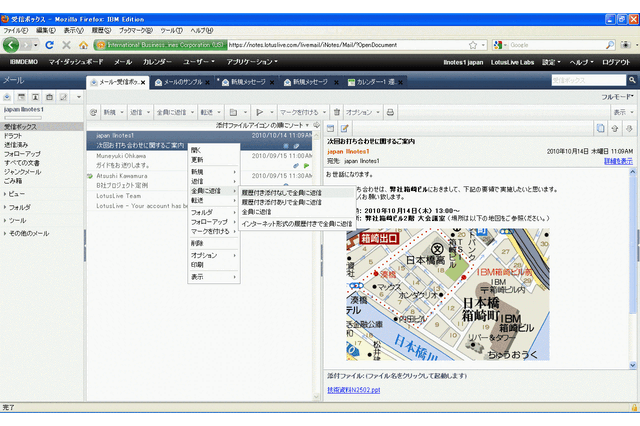Click the LotusLive Labs link
Viewport: 640px width, 426px height.
(x=512, y=62)
